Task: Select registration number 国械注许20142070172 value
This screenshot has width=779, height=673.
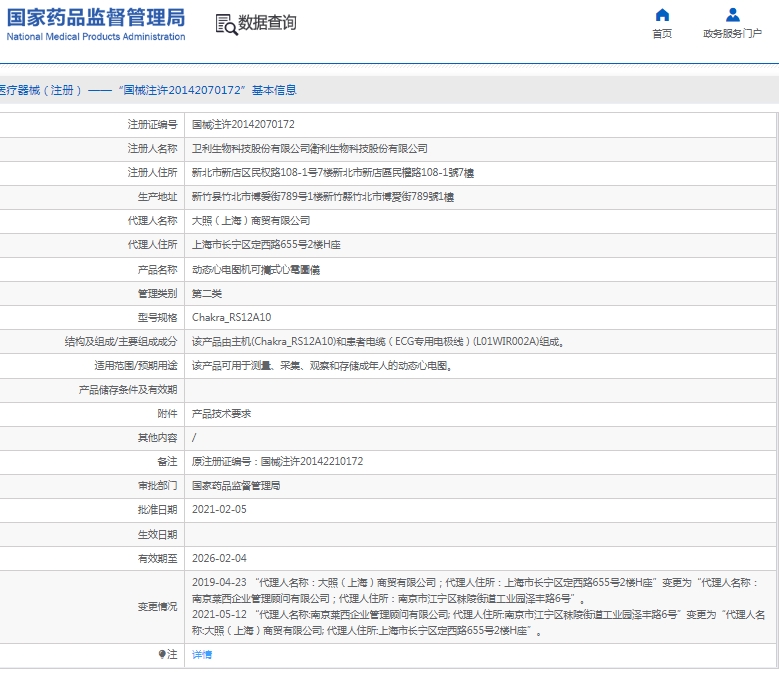Action: [243, 125]
